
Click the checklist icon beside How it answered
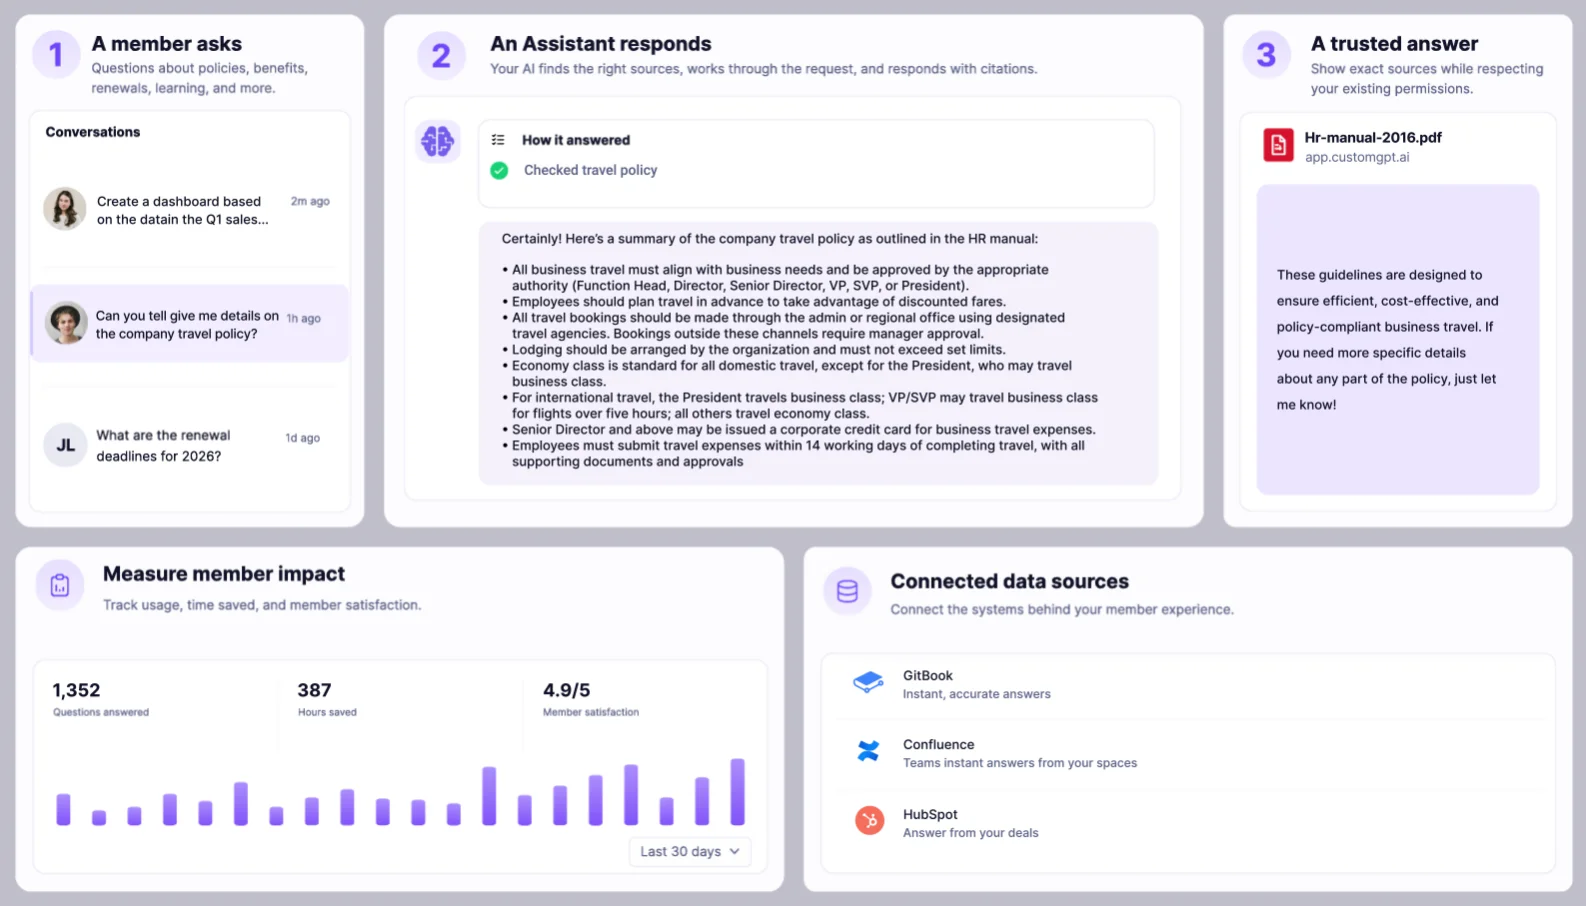click(x=498, y=140)
